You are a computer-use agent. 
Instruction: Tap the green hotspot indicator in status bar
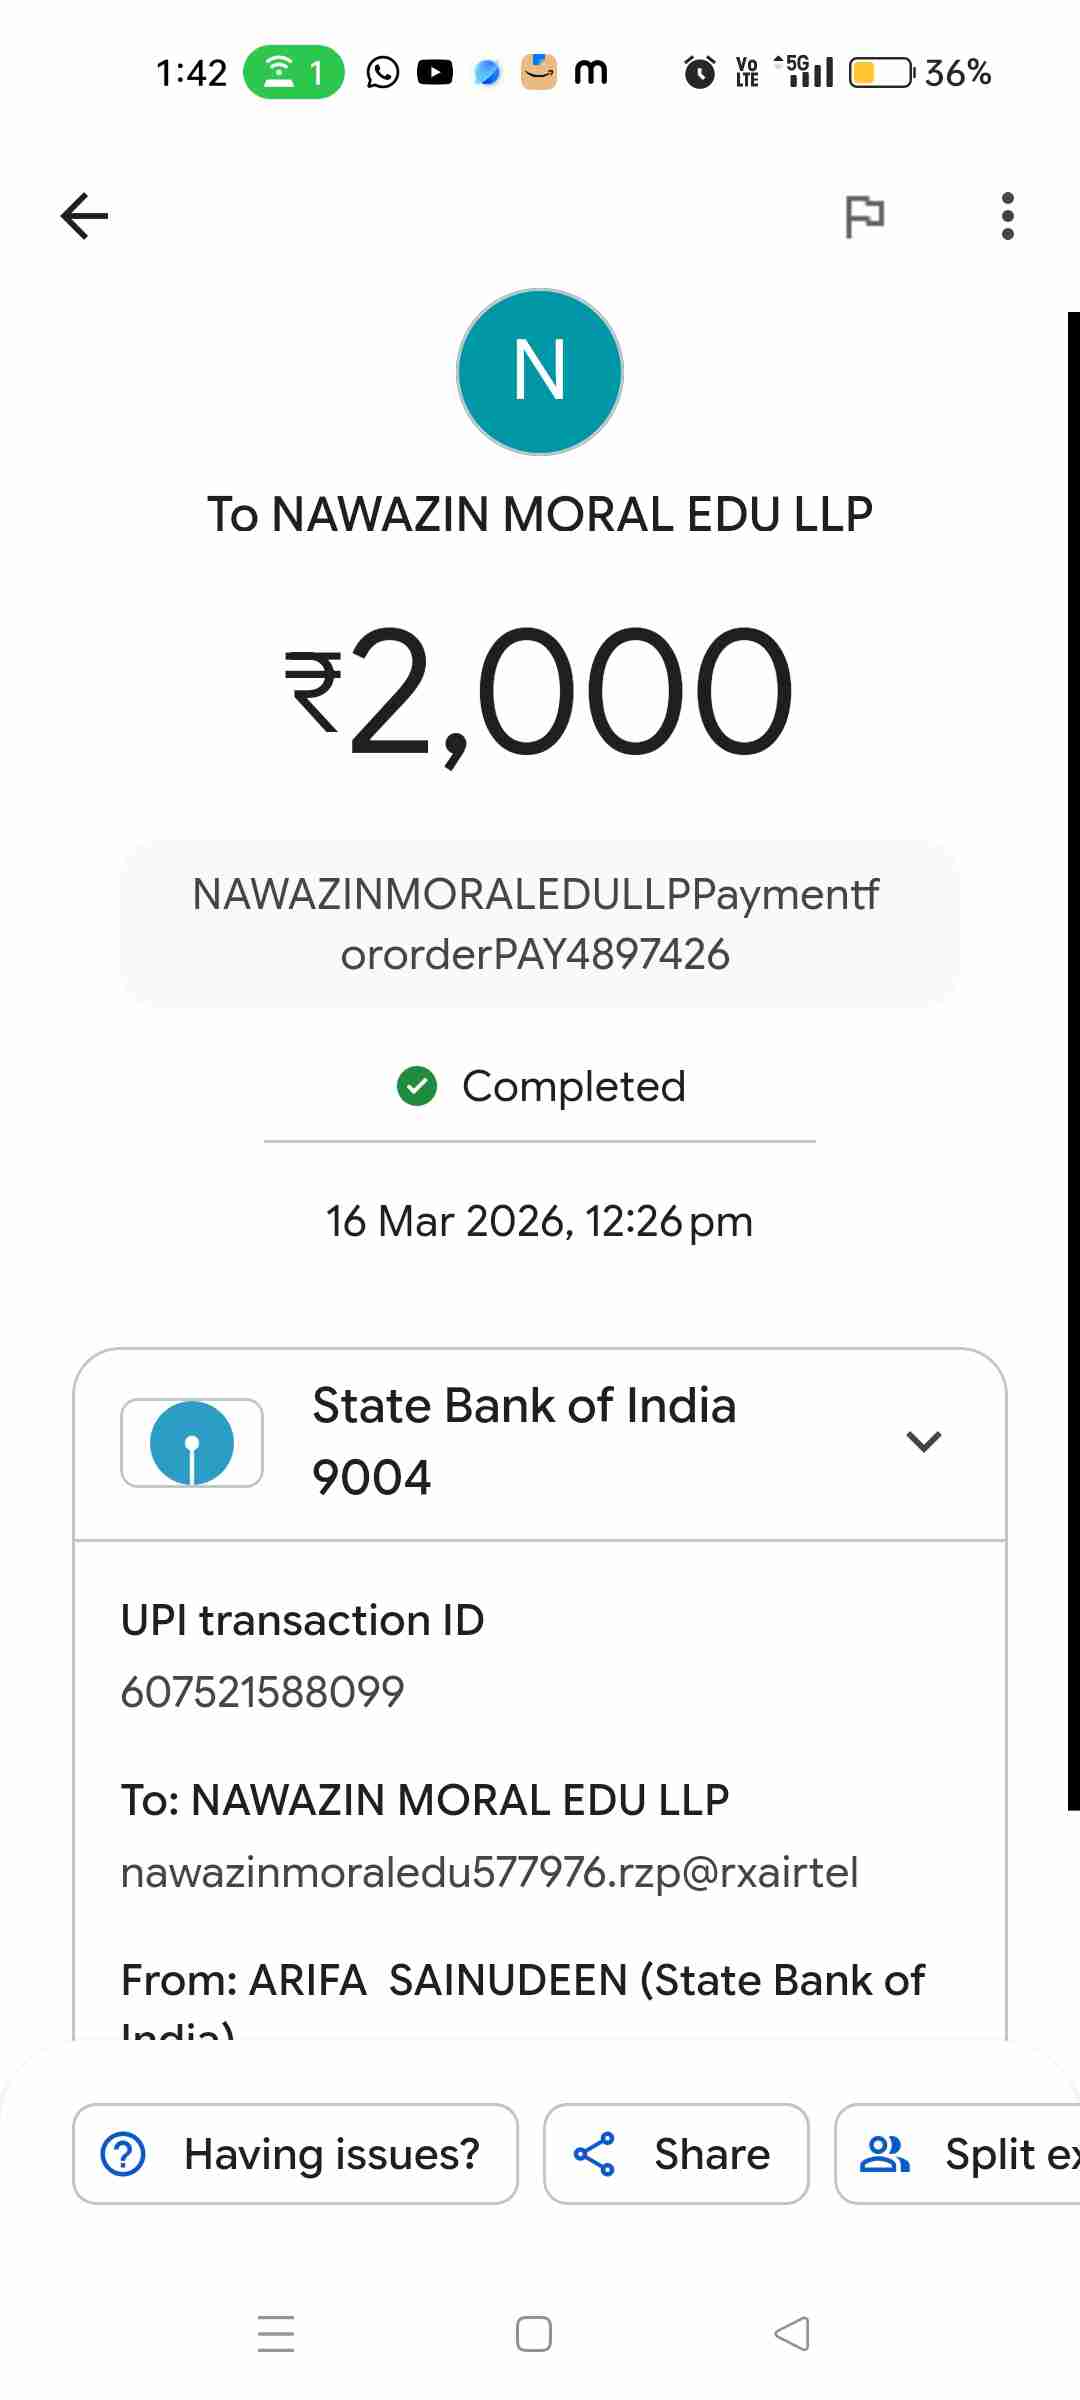293,72
